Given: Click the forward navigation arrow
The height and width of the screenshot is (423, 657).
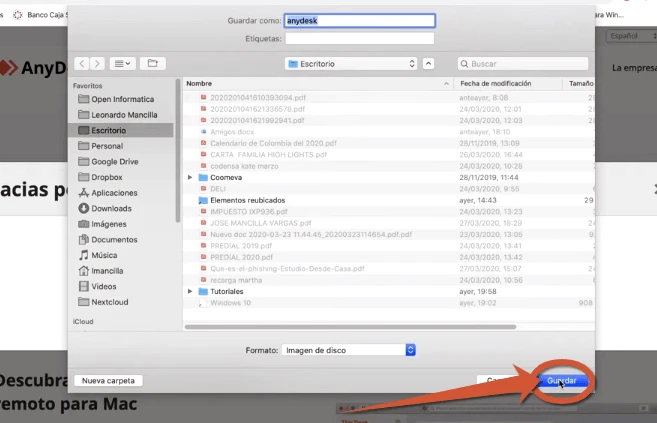Looking at the screenshot, I should (96, 63).
